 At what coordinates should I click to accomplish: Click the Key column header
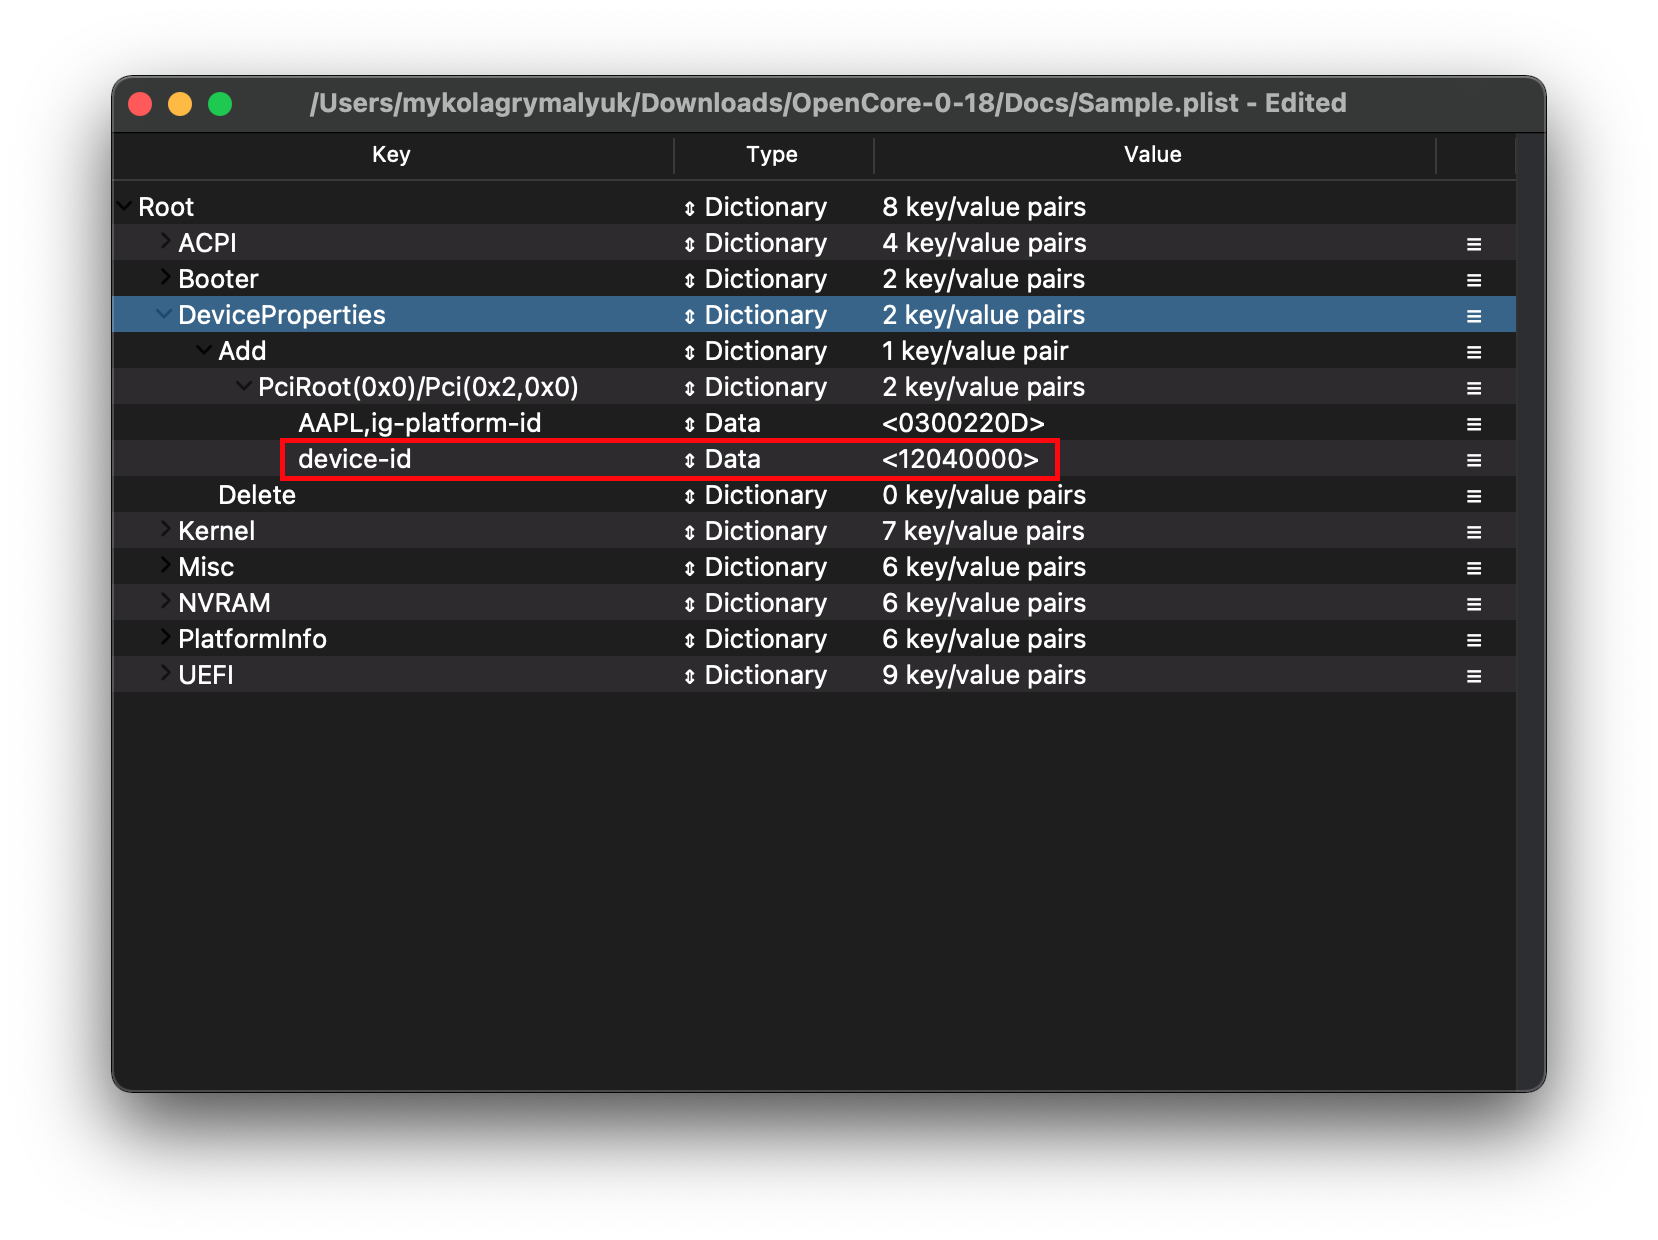(x=391, y=154)
